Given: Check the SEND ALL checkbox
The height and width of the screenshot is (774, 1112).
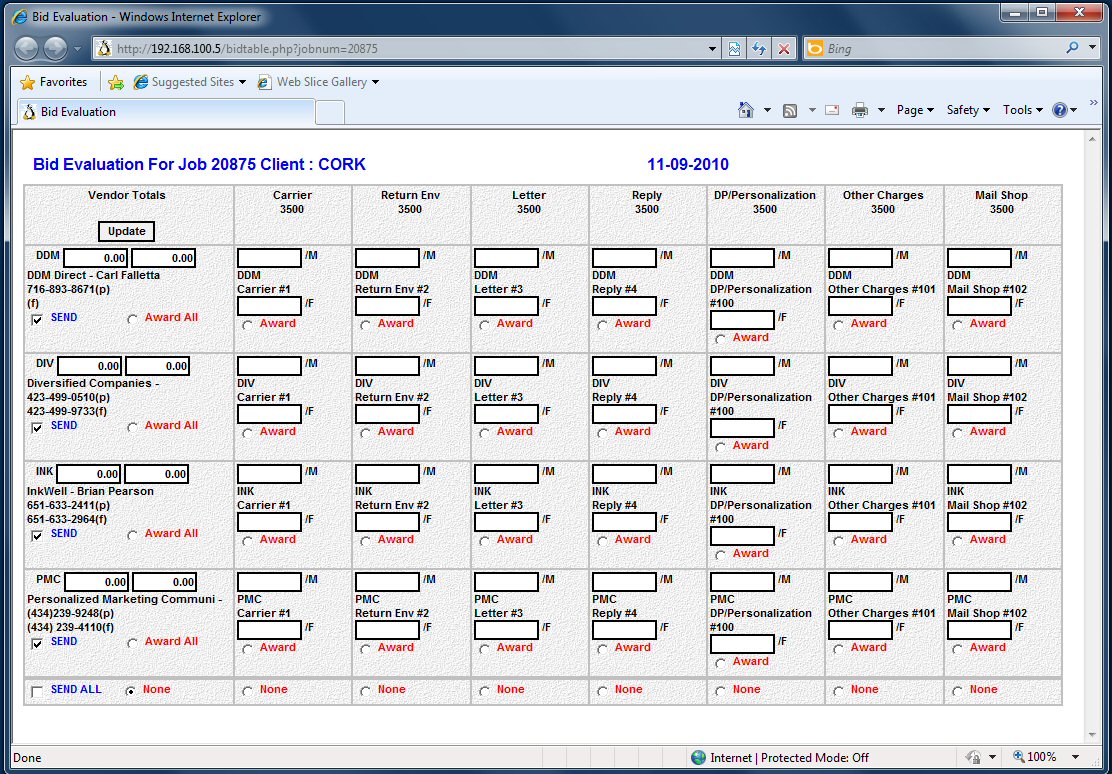Looking at the screenshot, I should [37, 692].
